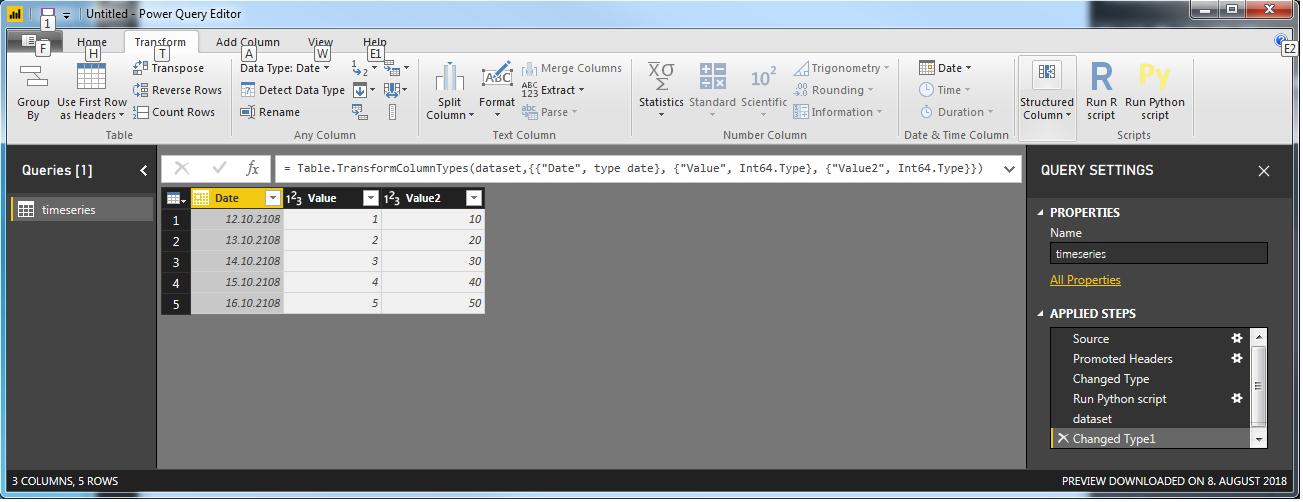Image resolution: width=1303 pixels, height=502 pixels.
Task: Open the Date dropdown in Date & Time Column
Action: [x=945, y=68]
